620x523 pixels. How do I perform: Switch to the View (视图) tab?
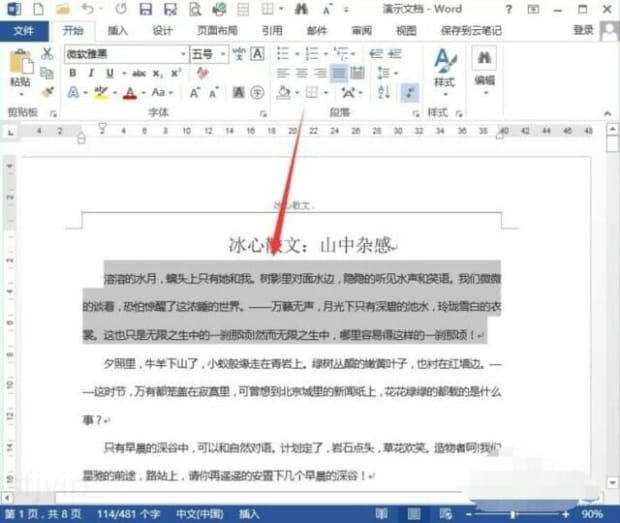(406, 30)
